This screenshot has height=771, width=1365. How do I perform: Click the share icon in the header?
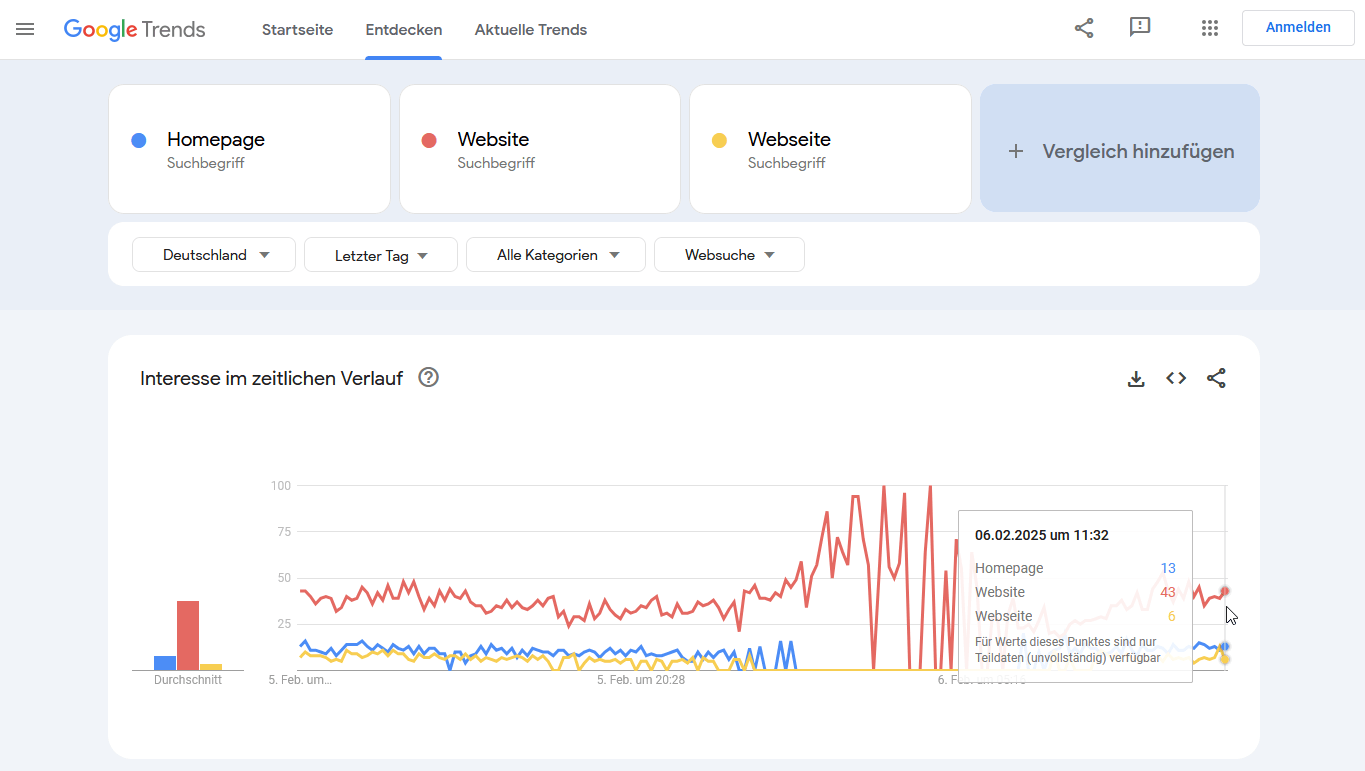(1084, 28)
